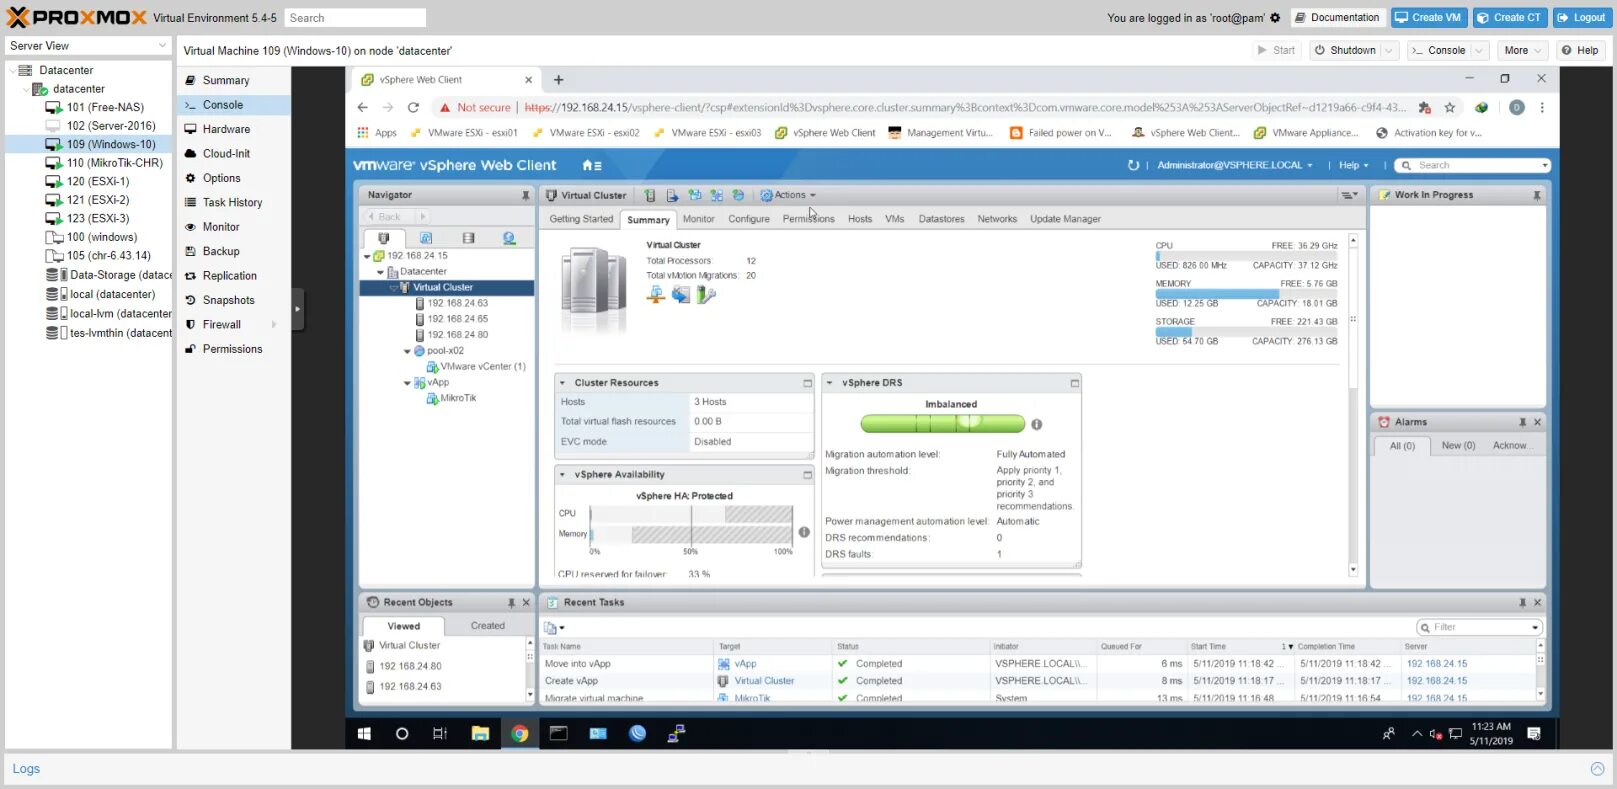
Task: Click Chrome icon in Windows taskbar
Action: pyautogui.click(x=519, y=733)
